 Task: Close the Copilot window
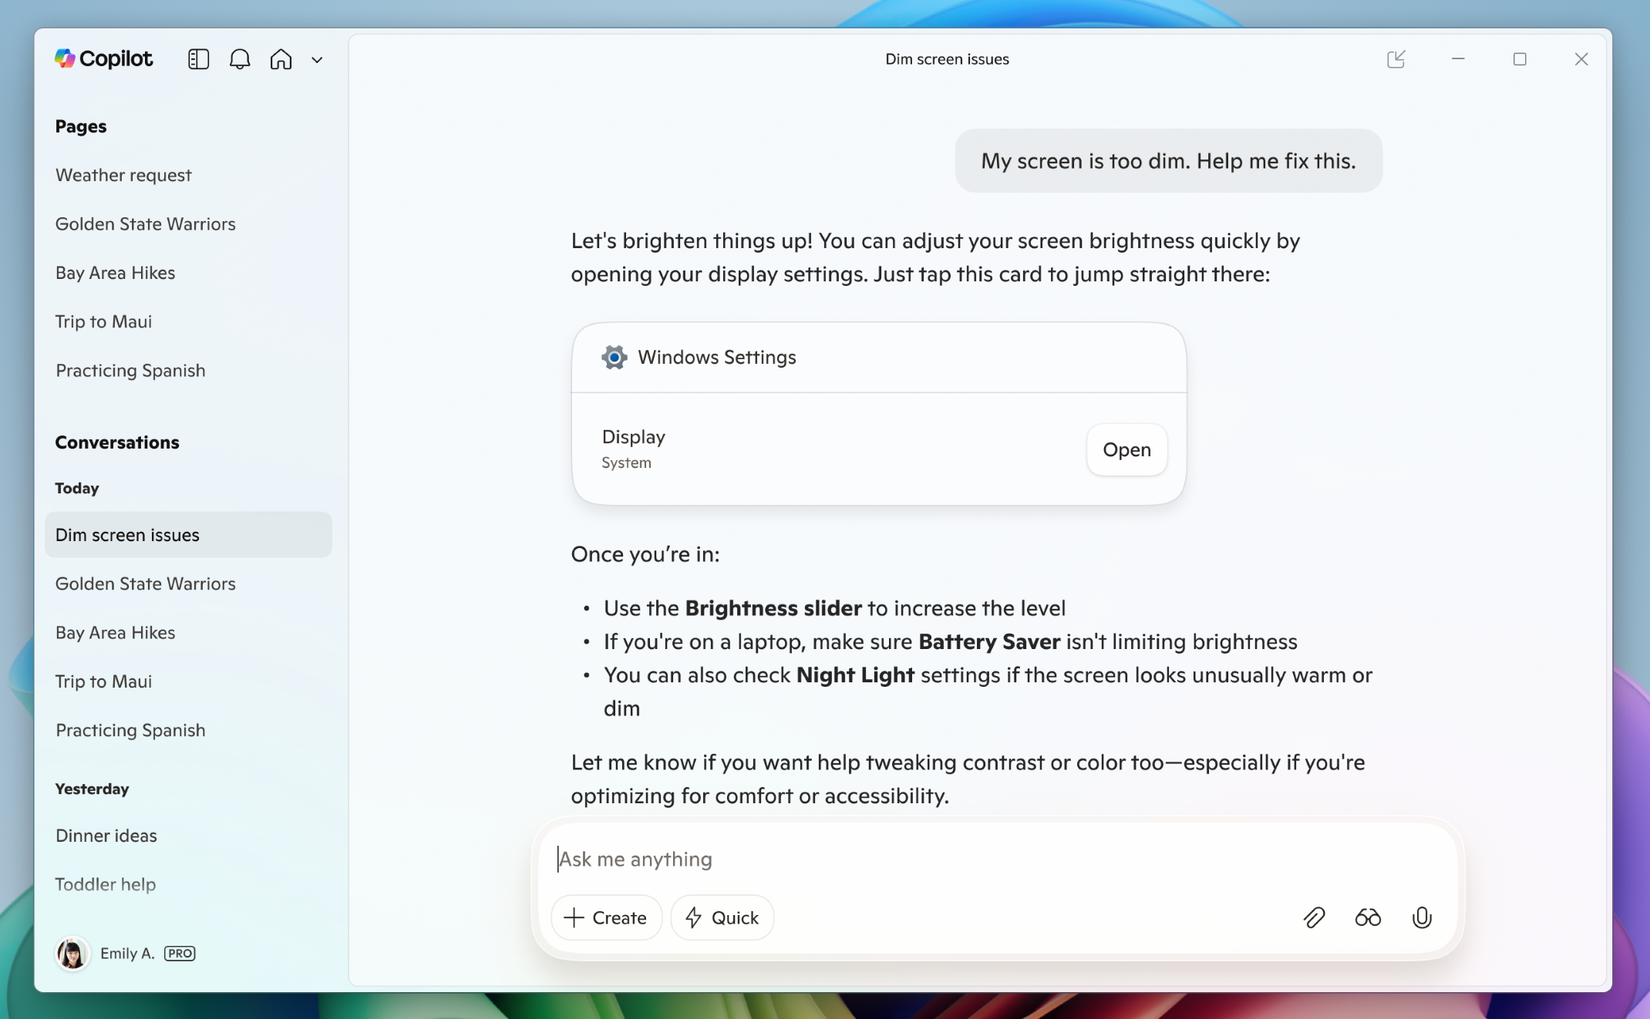click(x=1581, y=59)
